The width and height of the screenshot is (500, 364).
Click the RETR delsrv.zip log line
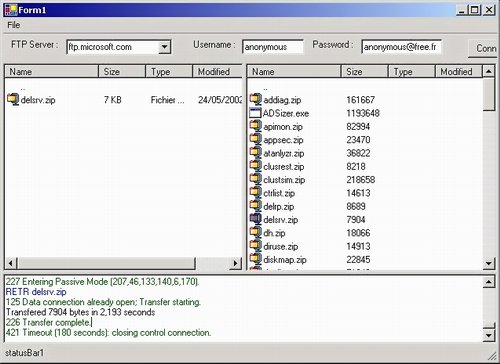[x=36, y=292]
